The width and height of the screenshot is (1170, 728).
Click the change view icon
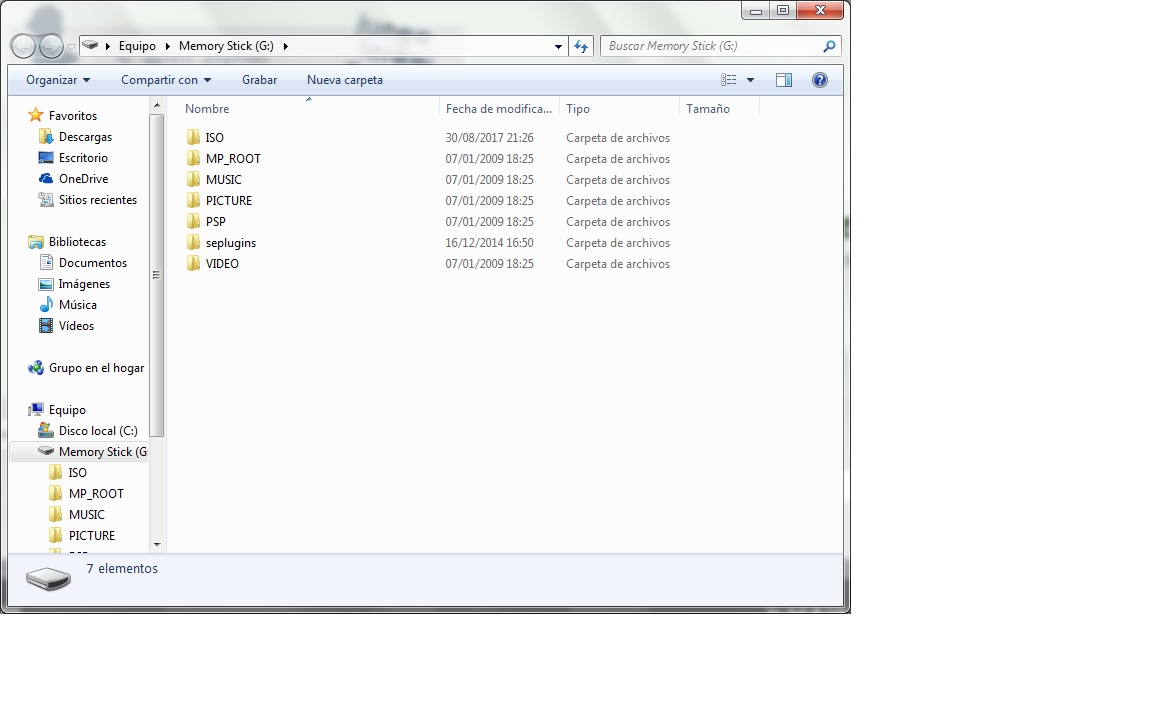coord(729,80)
